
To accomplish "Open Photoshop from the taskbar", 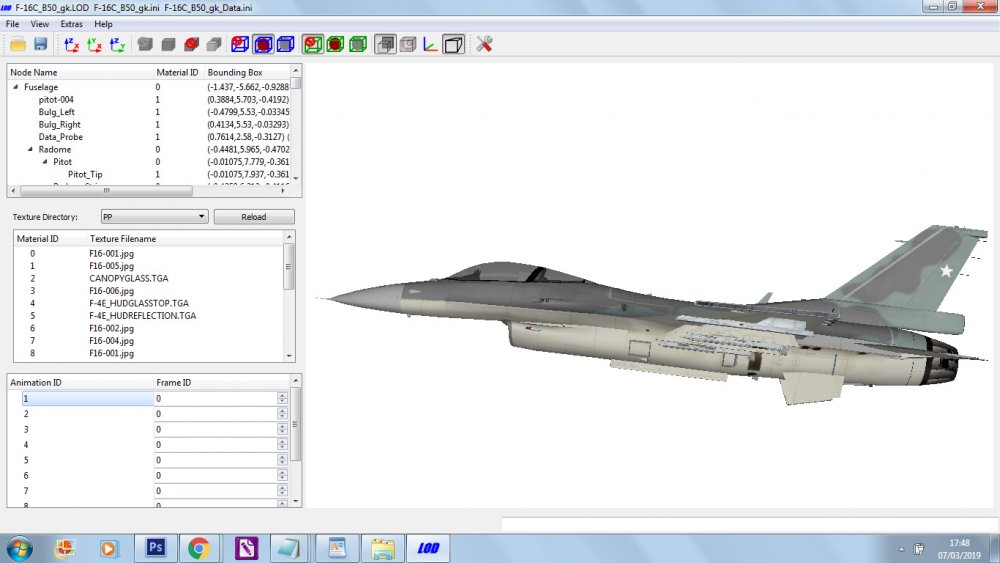I will 156,548.
